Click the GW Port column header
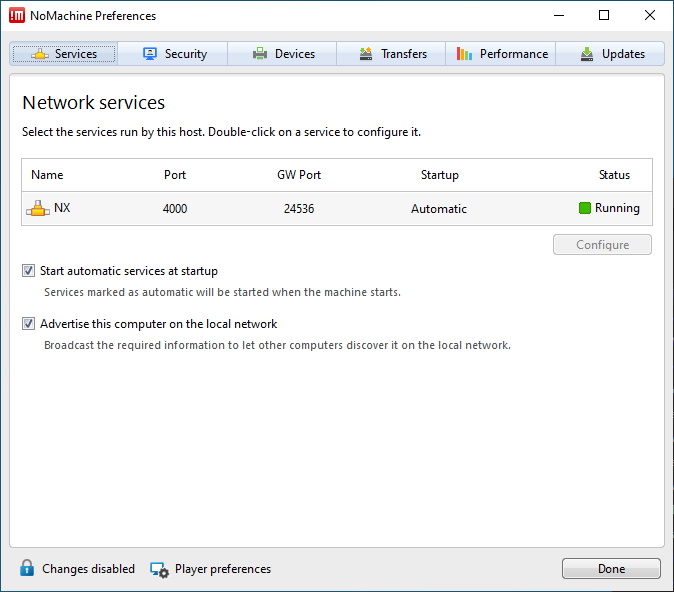 point(299,175)
